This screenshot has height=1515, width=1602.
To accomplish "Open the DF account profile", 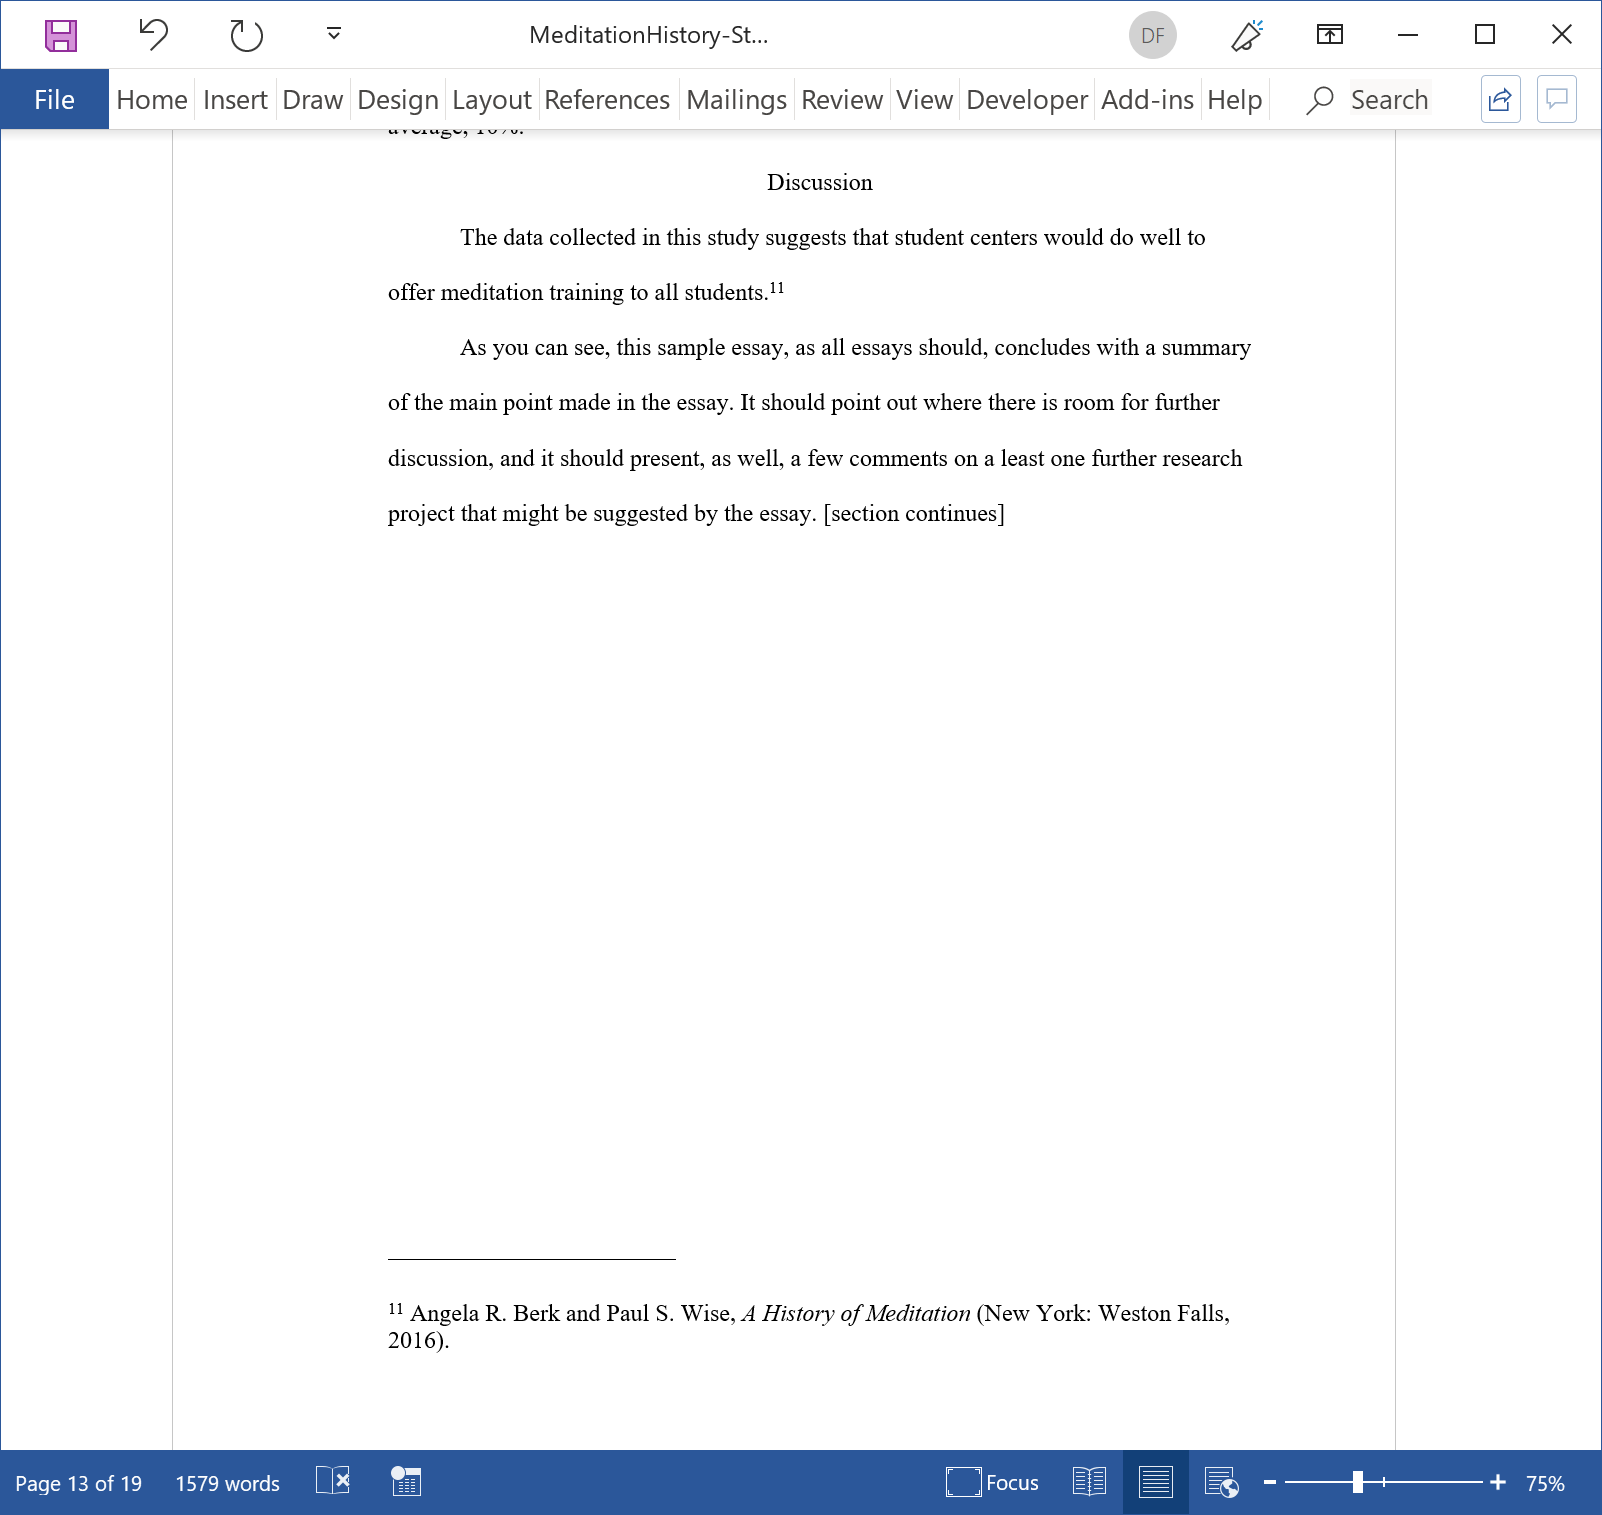I will tap(1152, 35).
